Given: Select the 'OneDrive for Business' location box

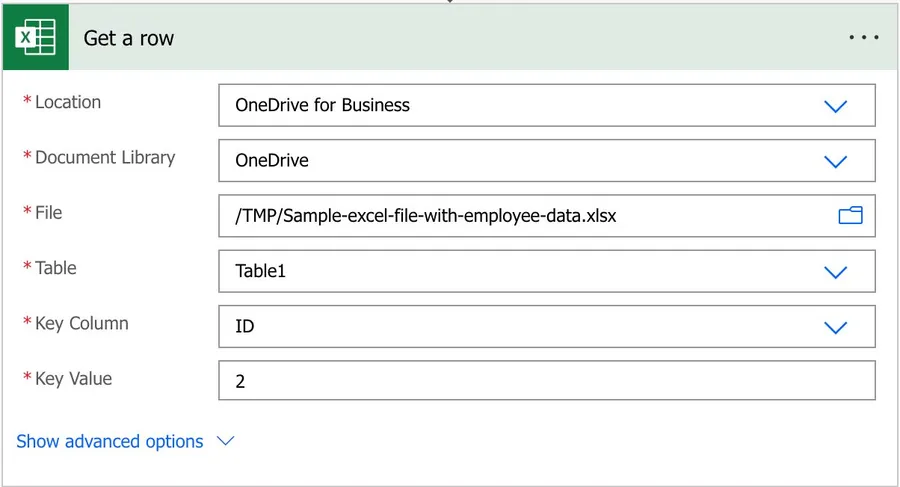Looking at the screenshot, I should (x=500, y=105).
